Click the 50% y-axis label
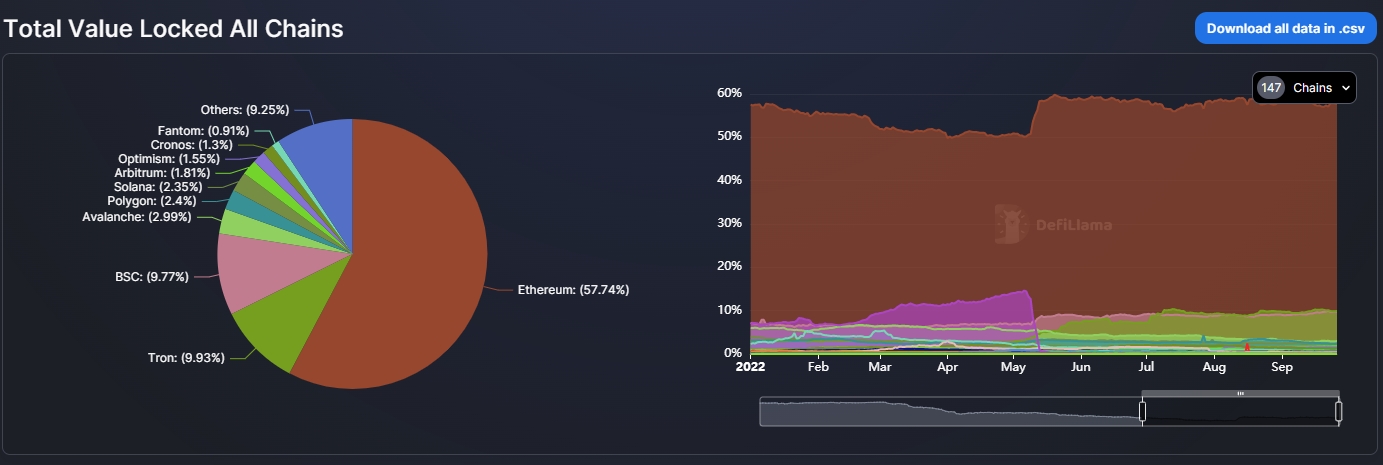Image resolution: width=1383 pixels, height=465 pixels. pyautogui.click(x=729, y=136)
